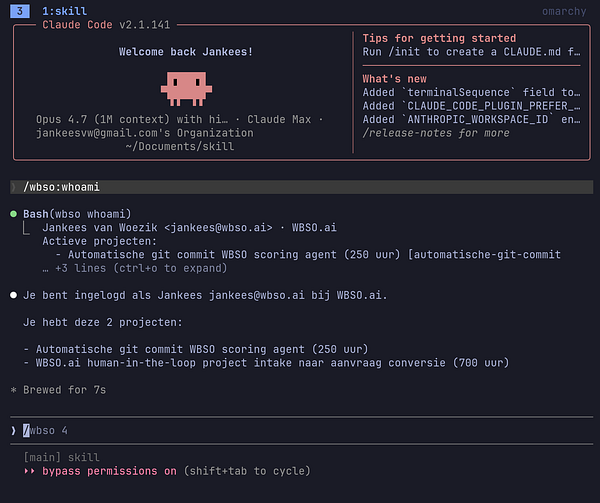The height and width of the screenshot is (503, 600).
Task: Click the Je bent ingelogd als line
Action: coord(205,295)
